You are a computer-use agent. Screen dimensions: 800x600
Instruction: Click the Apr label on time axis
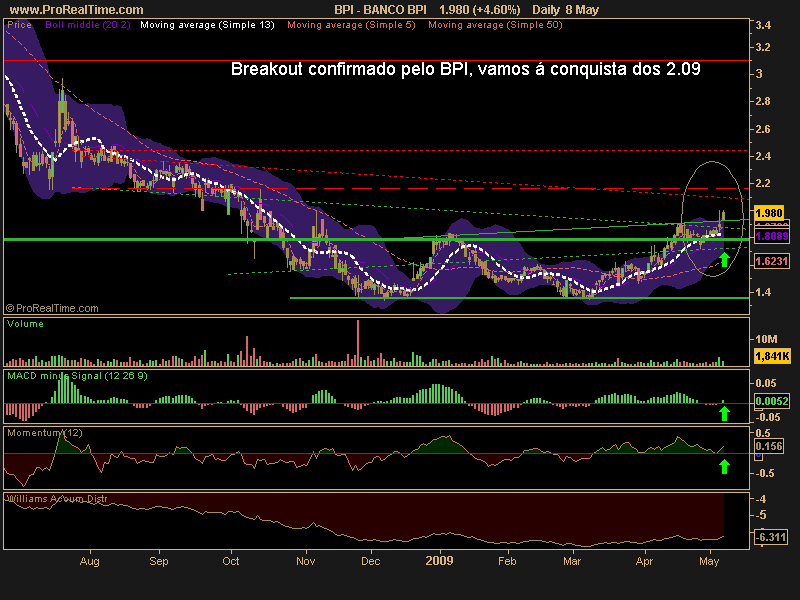(644, 561)
